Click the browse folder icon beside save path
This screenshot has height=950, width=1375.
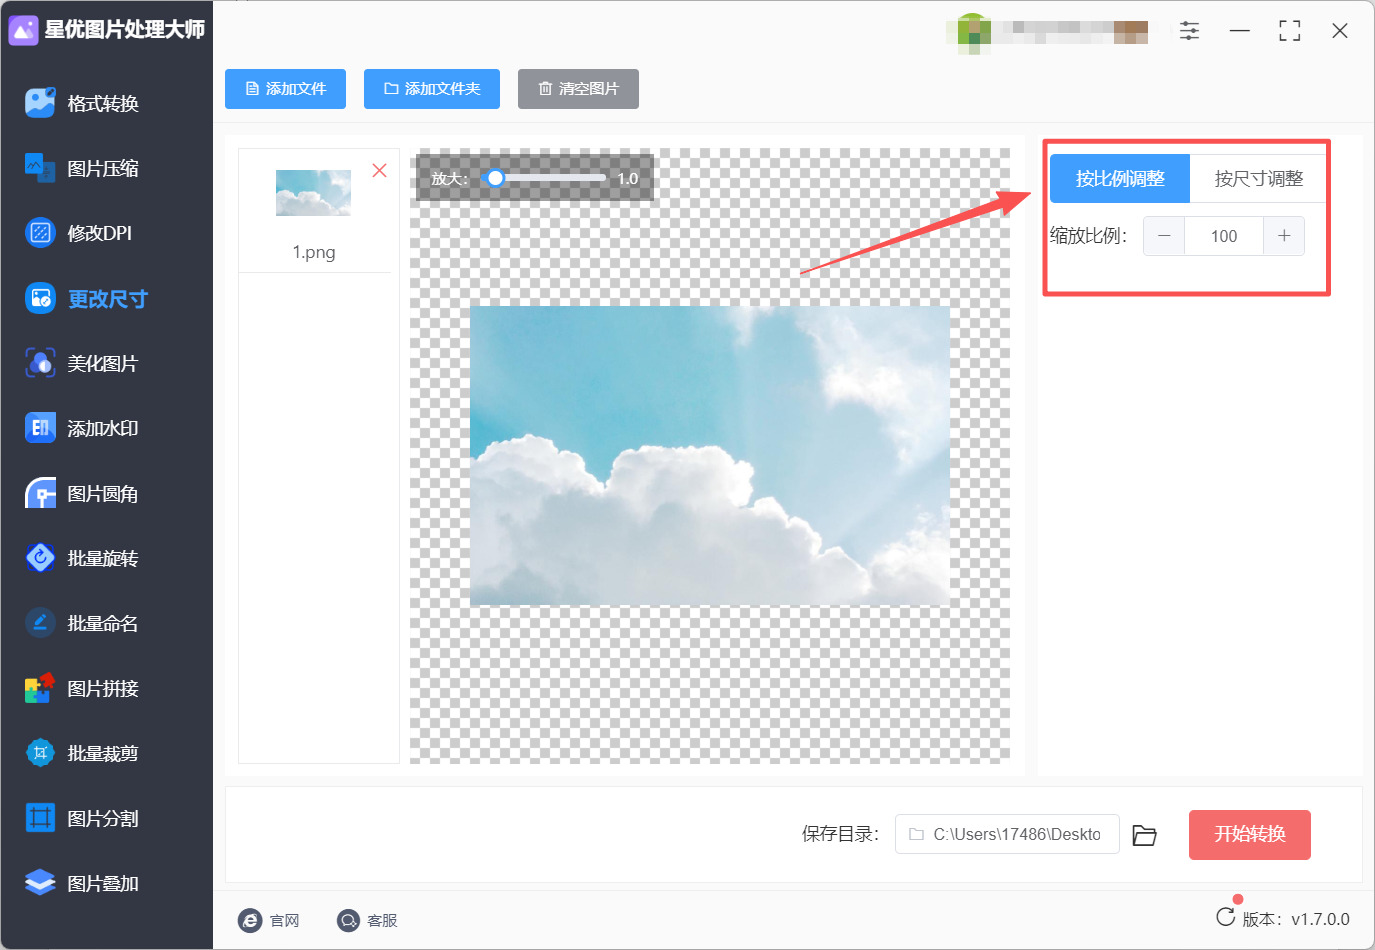(1144, 835)
